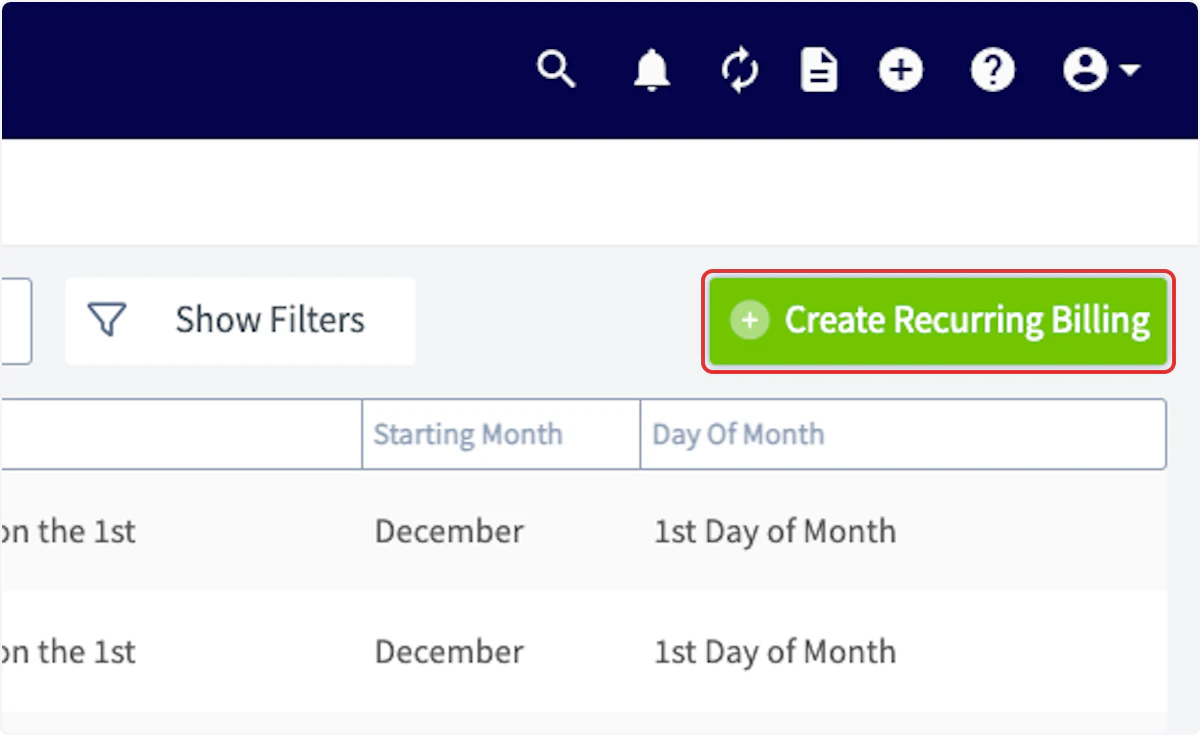Click Show Filters button
The image size is (1200, 735).
[x=240, y=321]
